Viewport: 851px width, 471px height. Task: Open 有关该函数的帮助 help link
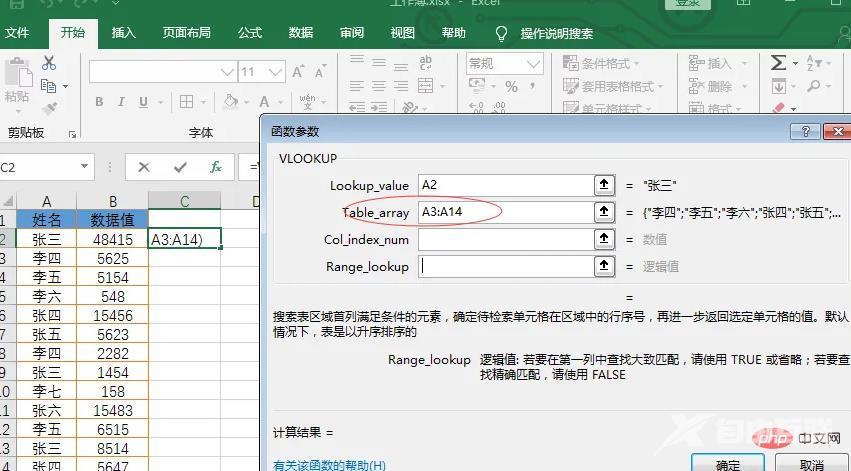pos(329,464)
